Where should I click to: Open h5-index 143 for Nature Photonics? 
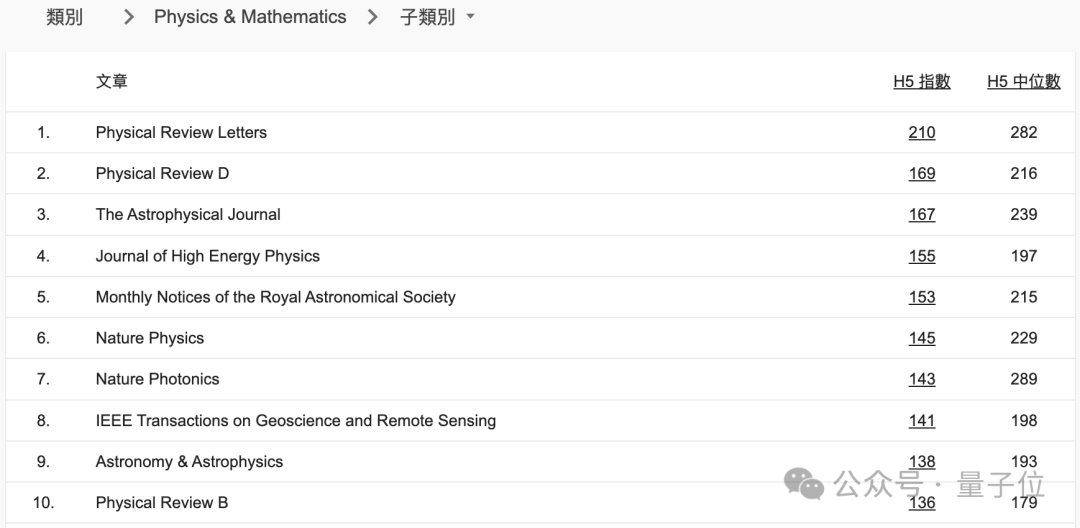click(922, 379)
